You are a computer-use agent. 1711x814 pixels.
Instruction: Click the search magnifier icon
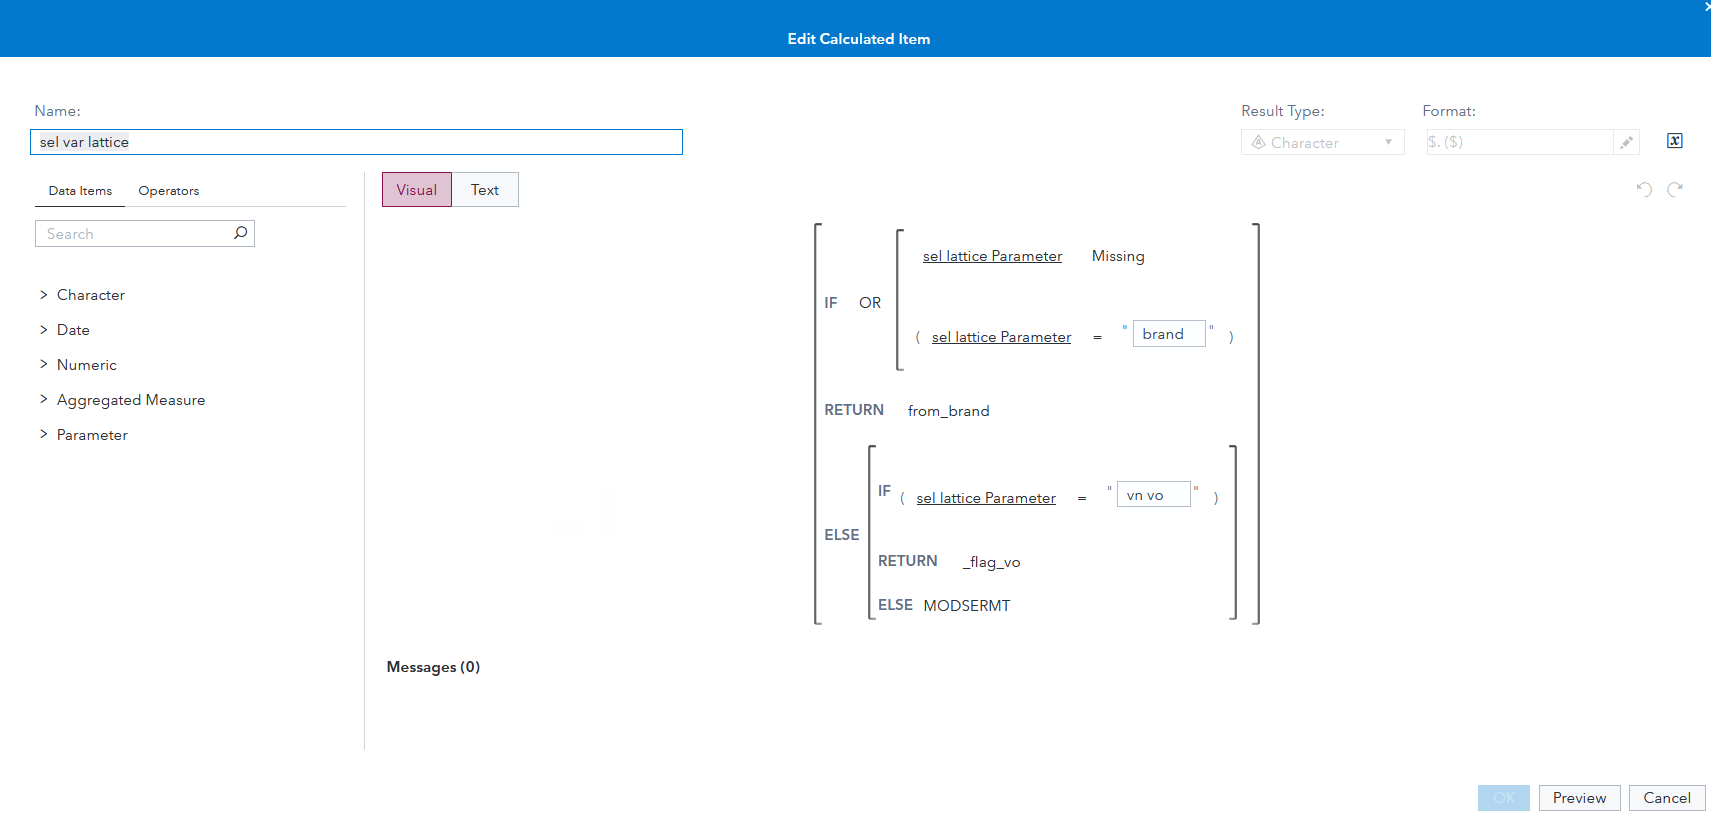point(240,233)
